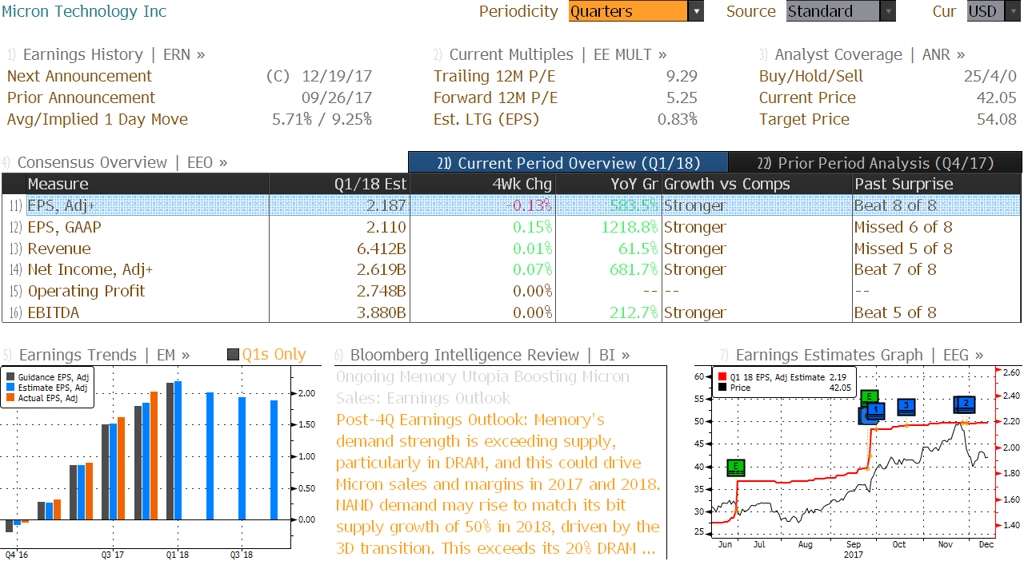Click Prior Announcement date 09/26/17

[336, 97]
